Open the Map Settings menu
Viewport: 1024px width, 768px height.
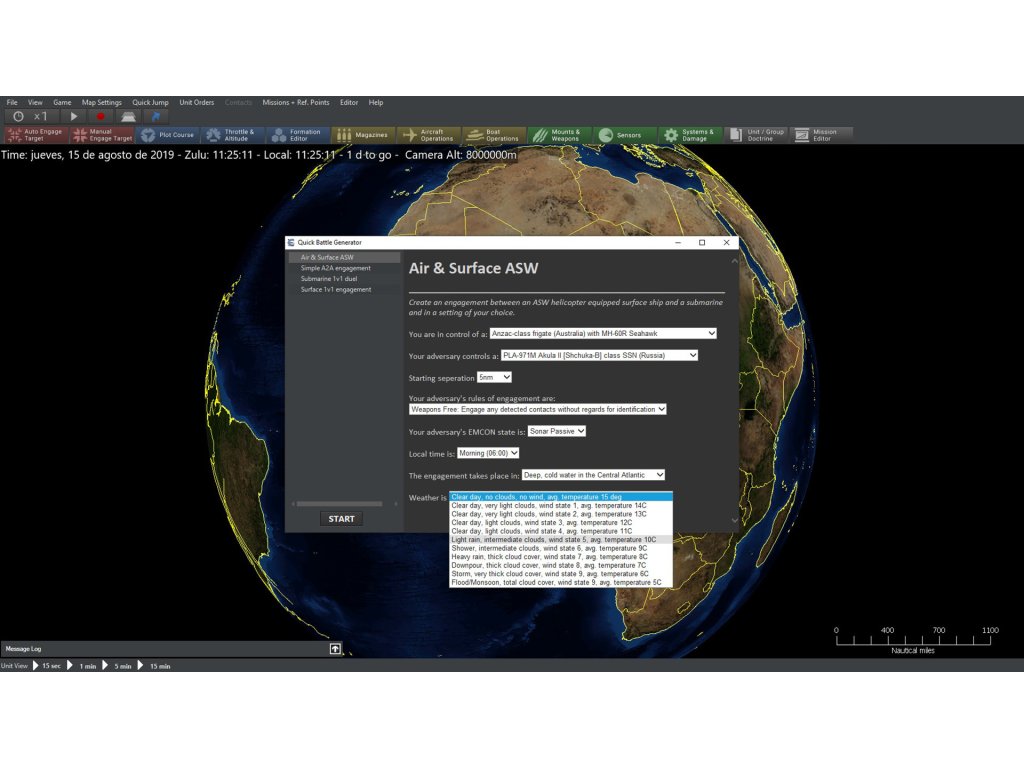click(x=102, y=103)
